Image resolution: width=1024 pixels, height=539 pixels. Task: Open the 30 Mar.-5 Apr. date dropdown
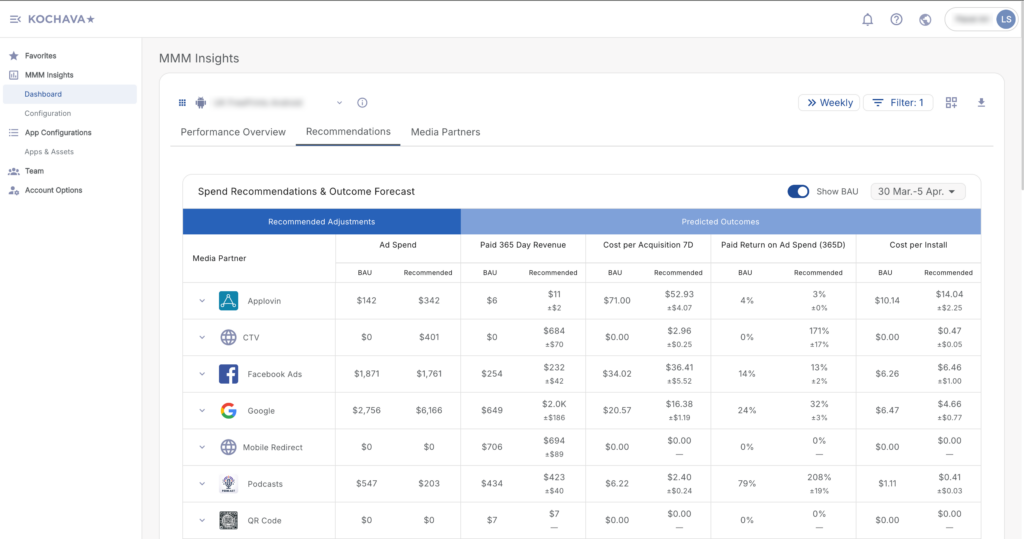tap(917, 191)
